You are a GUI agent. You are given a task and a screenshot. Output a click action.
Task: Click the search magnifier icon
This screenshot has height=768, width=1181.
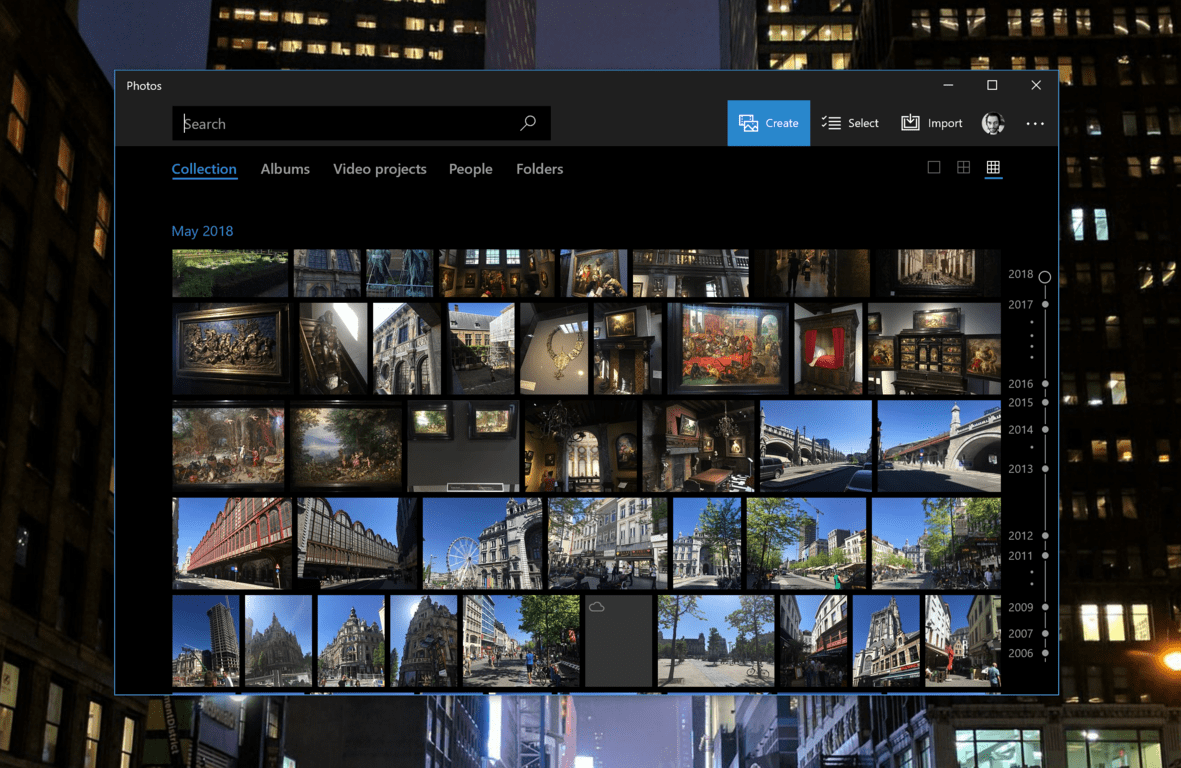click(528, 123)
